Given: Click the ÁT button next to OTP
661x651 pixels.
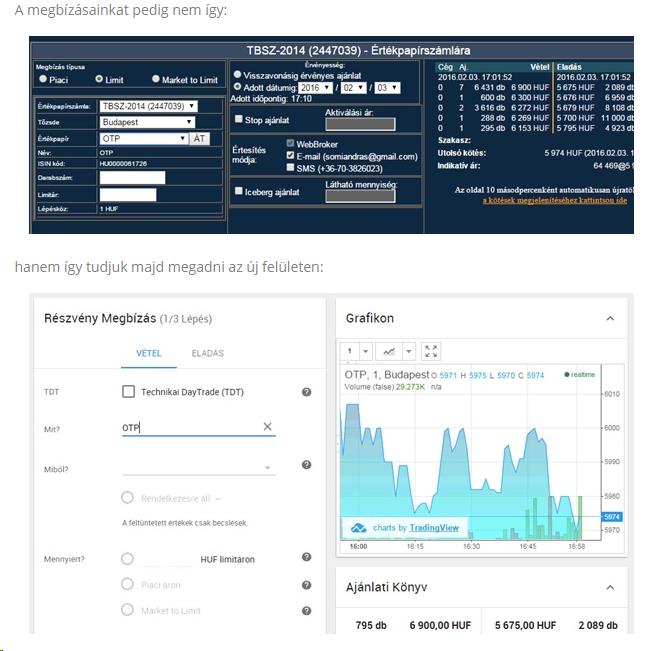Looking at the screenshot, I should point(199,139).
